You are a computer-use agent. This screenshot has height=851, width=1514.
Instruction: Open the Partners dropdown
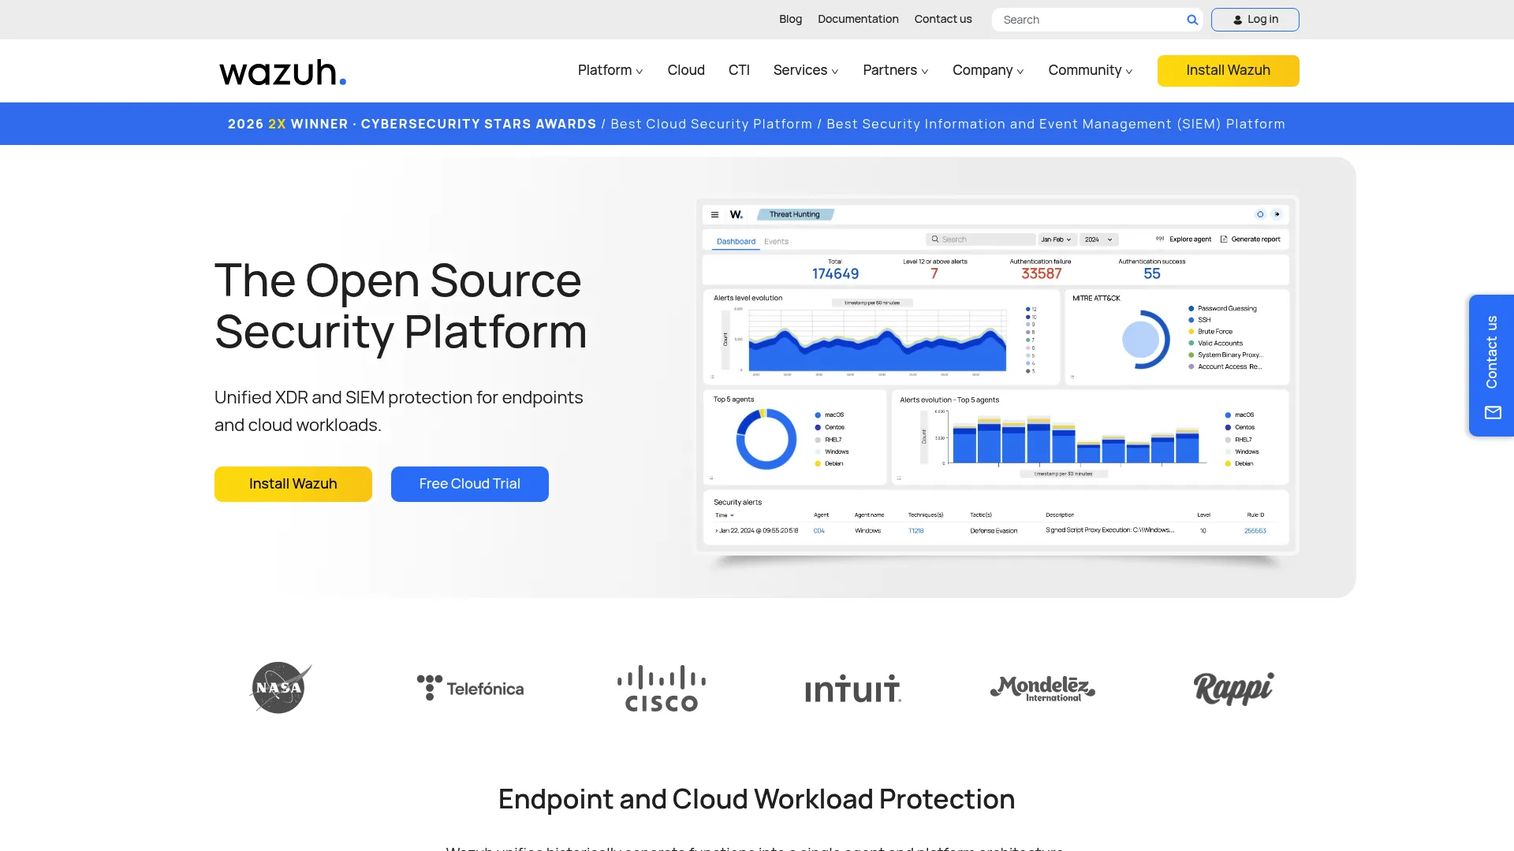(x=896, y=70)
